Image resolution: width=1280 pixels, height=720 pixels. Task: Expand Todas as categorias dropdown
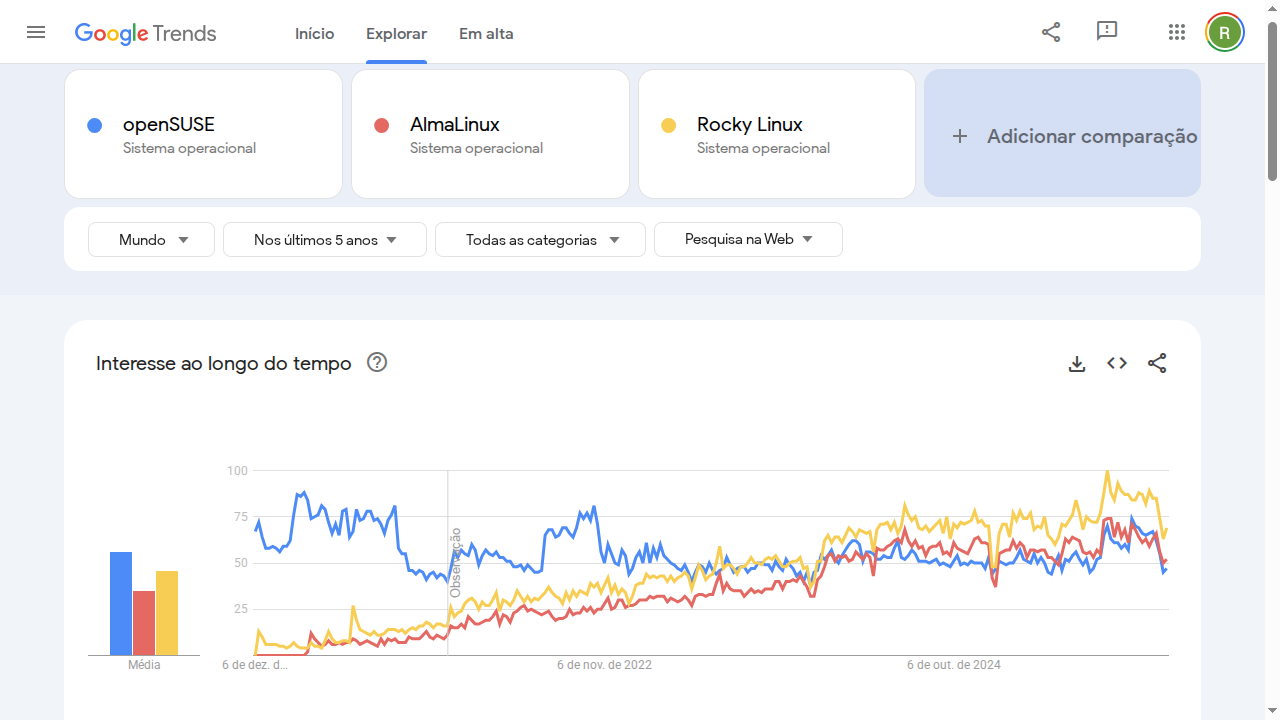pos(541,240)
